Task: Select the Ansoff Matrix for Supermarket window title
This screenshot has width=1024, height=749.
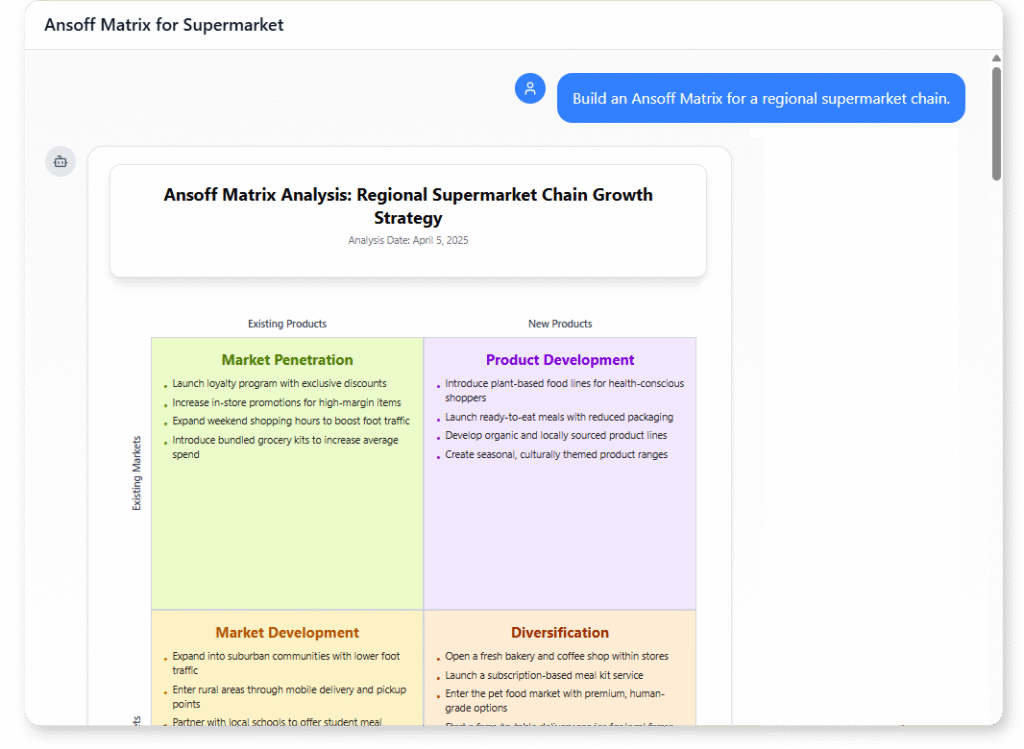Action: [162, 24]
